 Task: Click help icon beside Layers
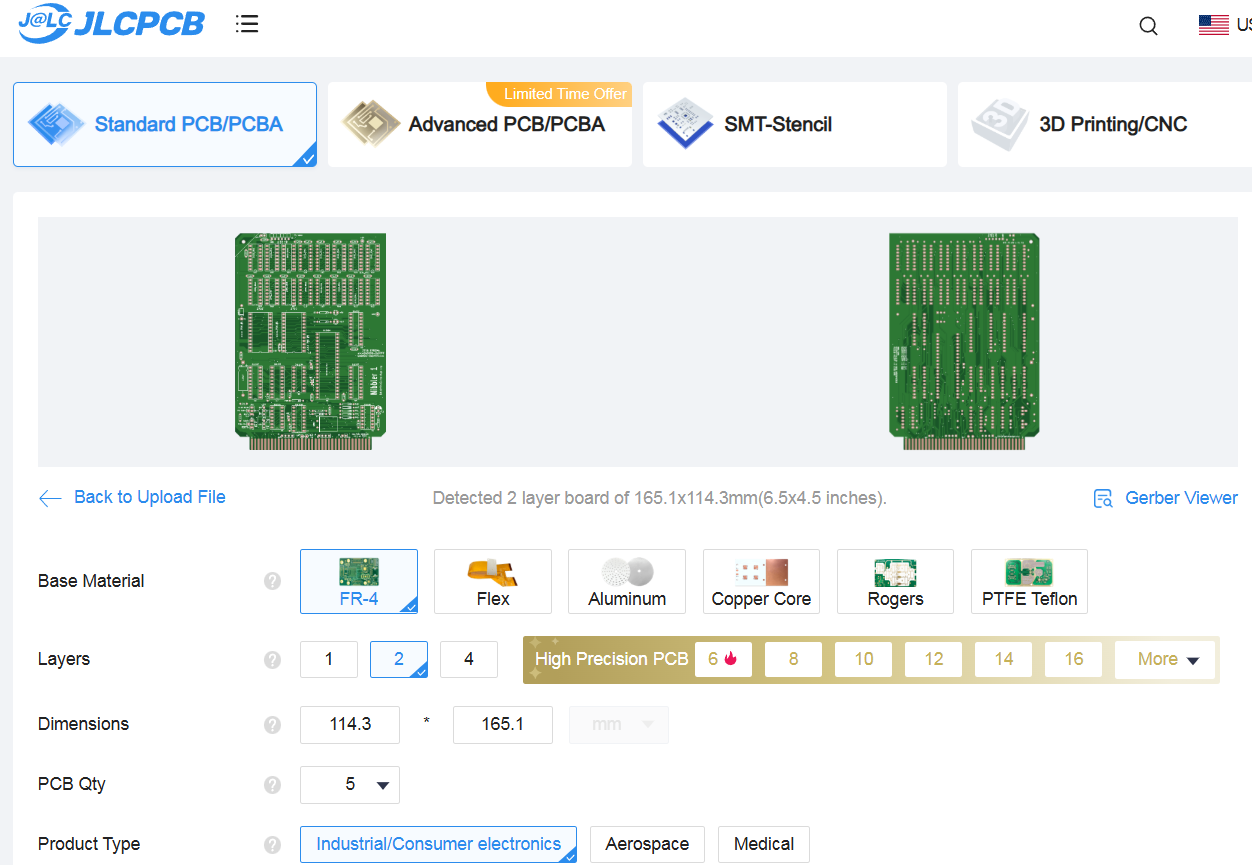pyautogui.click(x=272, y=660)
